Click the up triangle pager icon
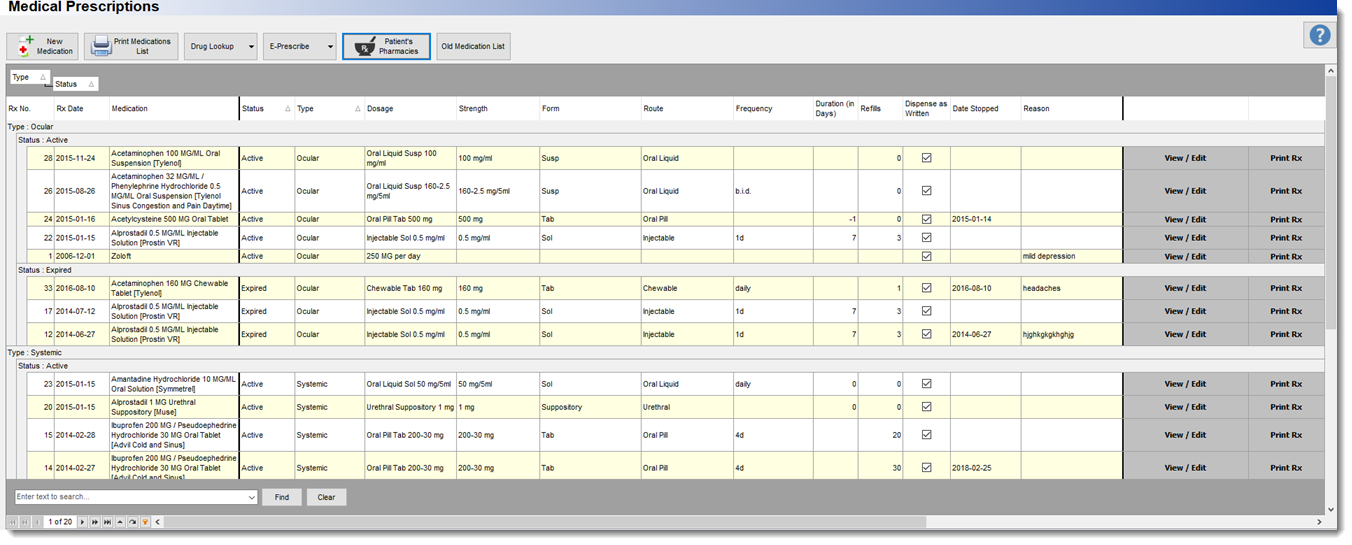The width and height of the screenshot is (1352, 545). [119, 522]
